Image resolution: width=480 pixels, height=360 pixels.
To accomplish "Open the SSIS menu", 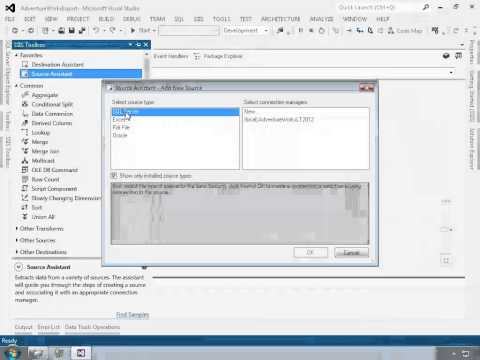I will pyautogui.click(x=199, y=19).
